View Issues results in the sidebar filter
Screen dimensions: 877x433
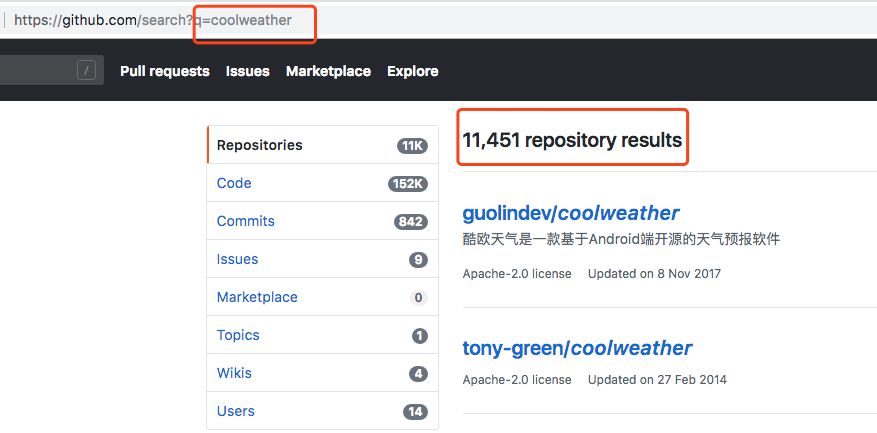pyautogui.click(x=323, y=259)
